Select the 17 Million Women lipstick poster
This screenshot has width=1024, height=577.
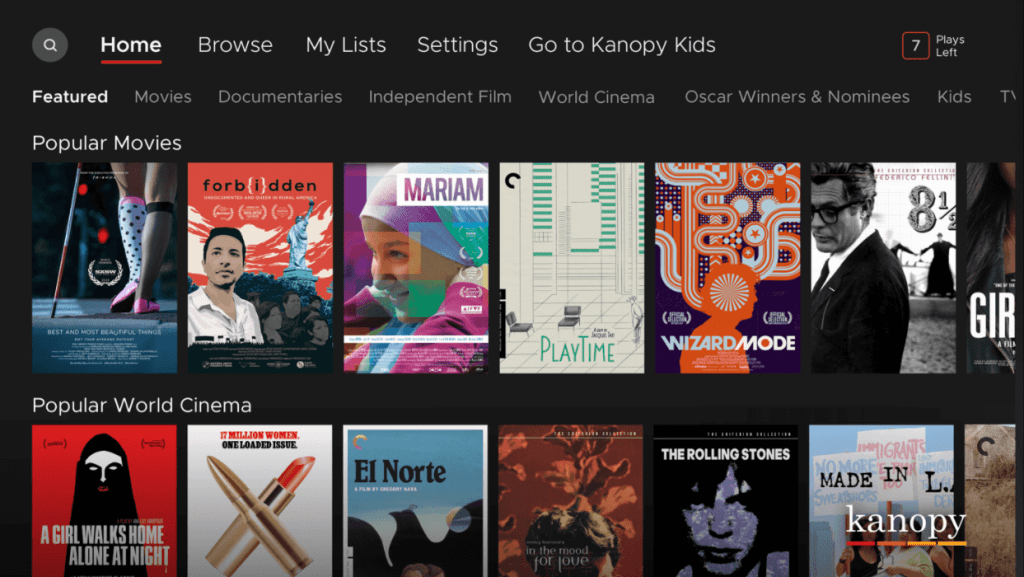260,501
